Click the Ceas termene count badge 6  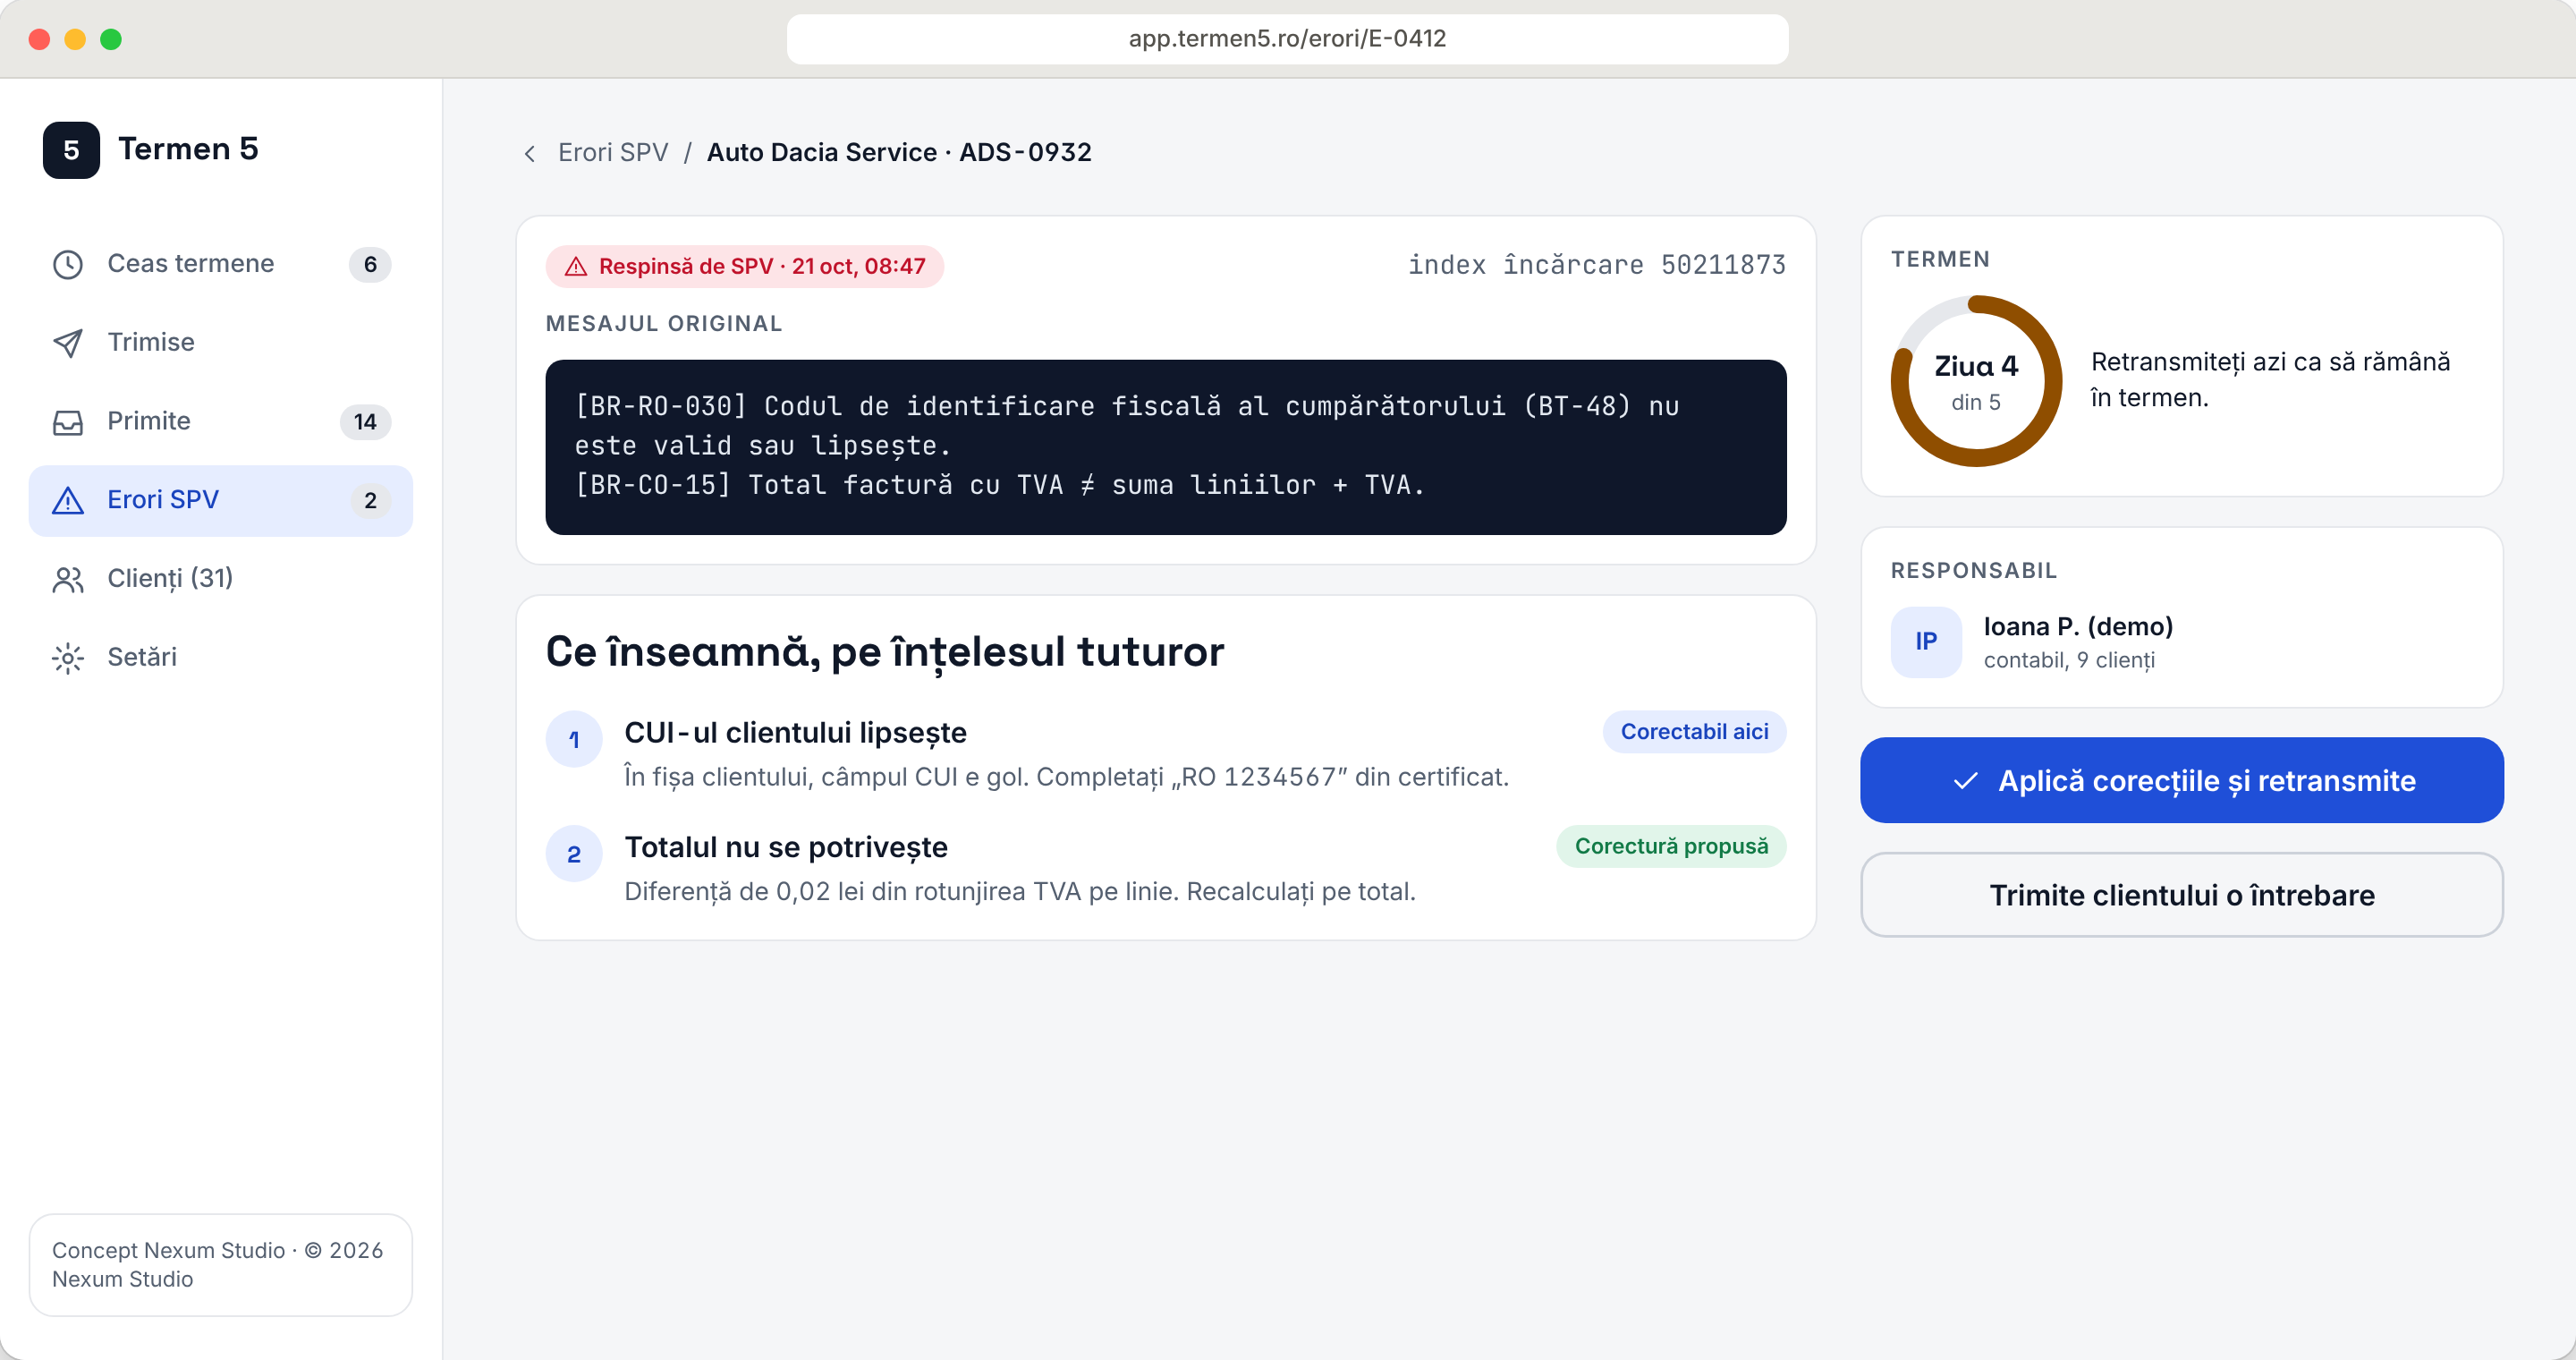370,264
